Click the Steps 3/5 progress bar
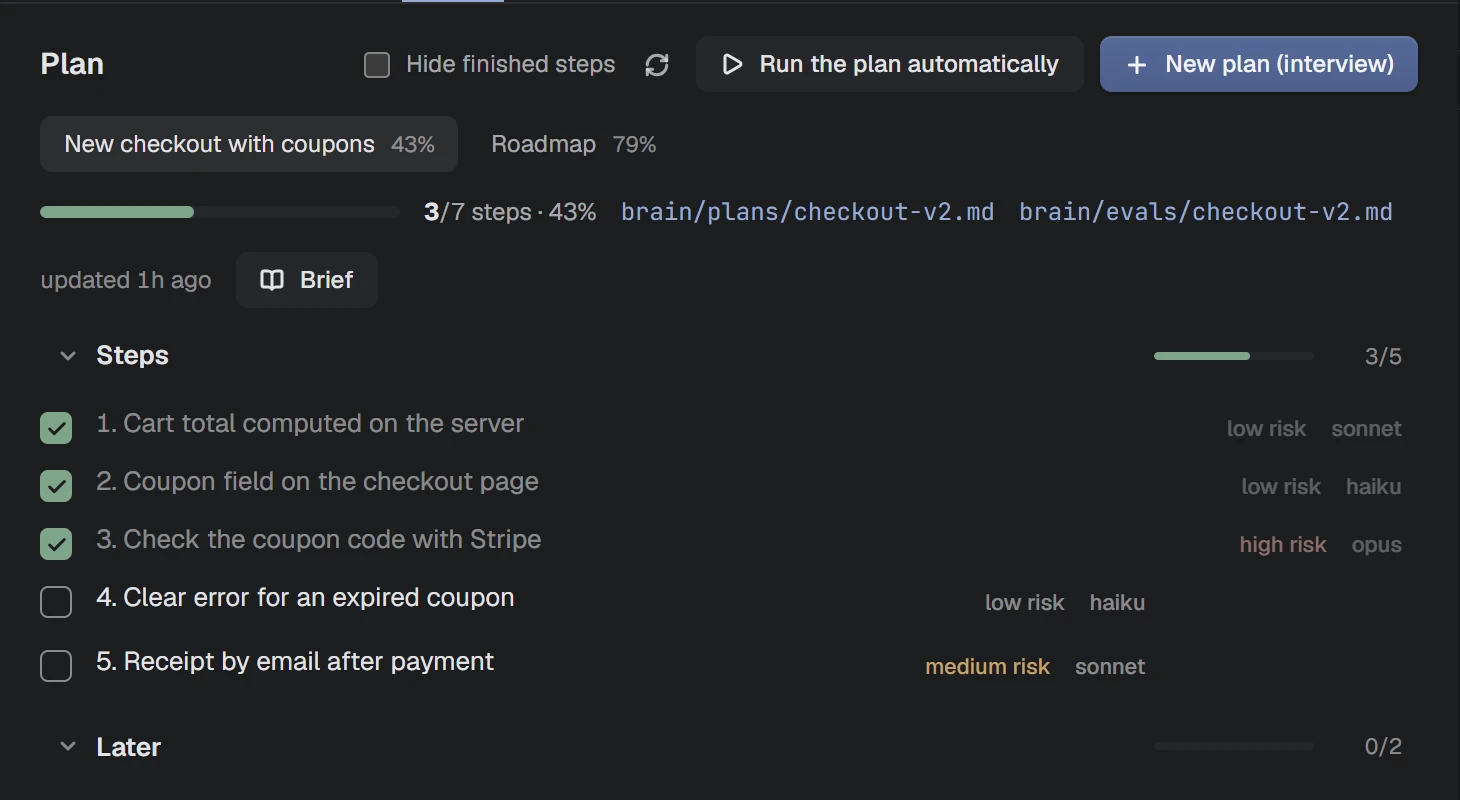Image resolution: width=1460 pixels, height=800 pixels. (x=1234, y=356)
